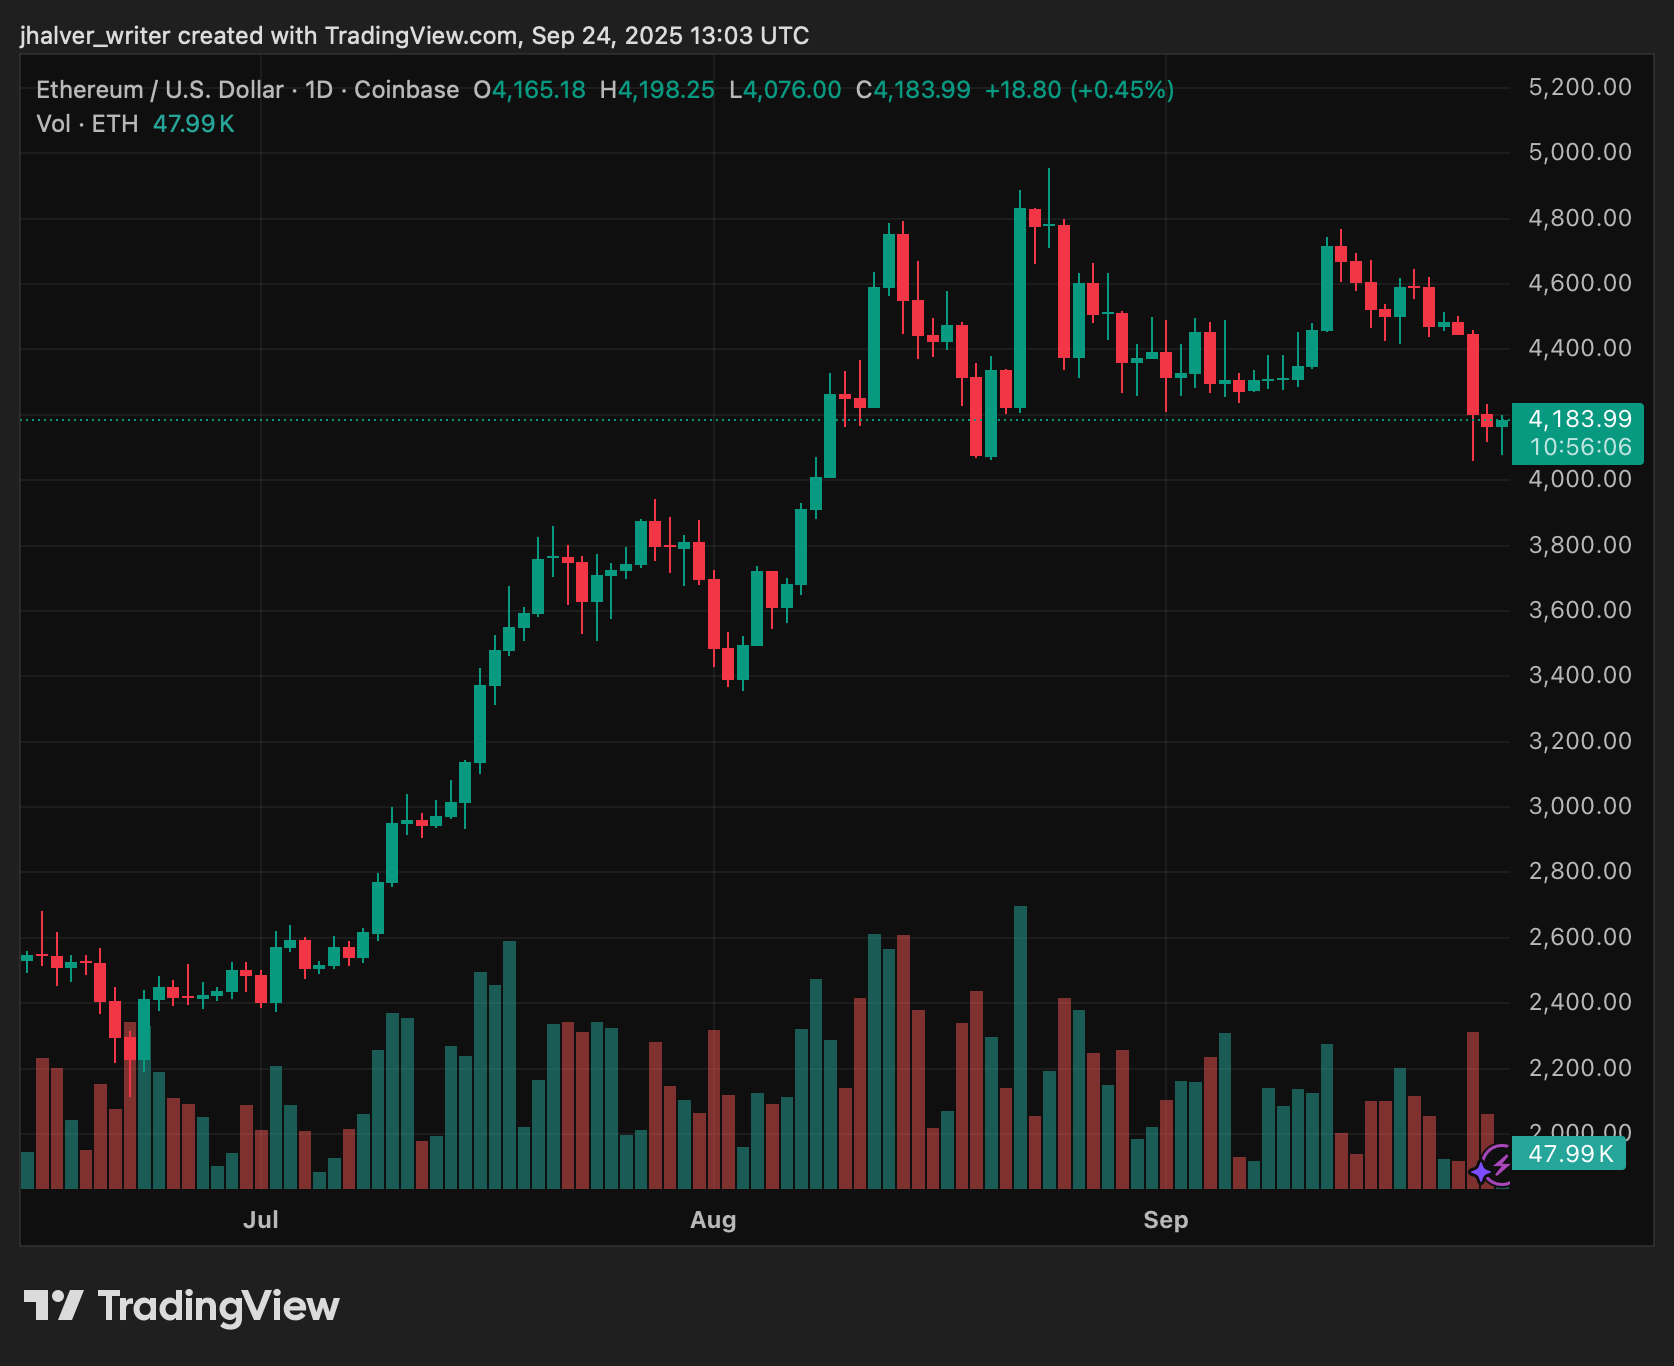
Task: Click the Ethereum / U.S. Dollar symbol title
Action: click(x=159, y=90)
